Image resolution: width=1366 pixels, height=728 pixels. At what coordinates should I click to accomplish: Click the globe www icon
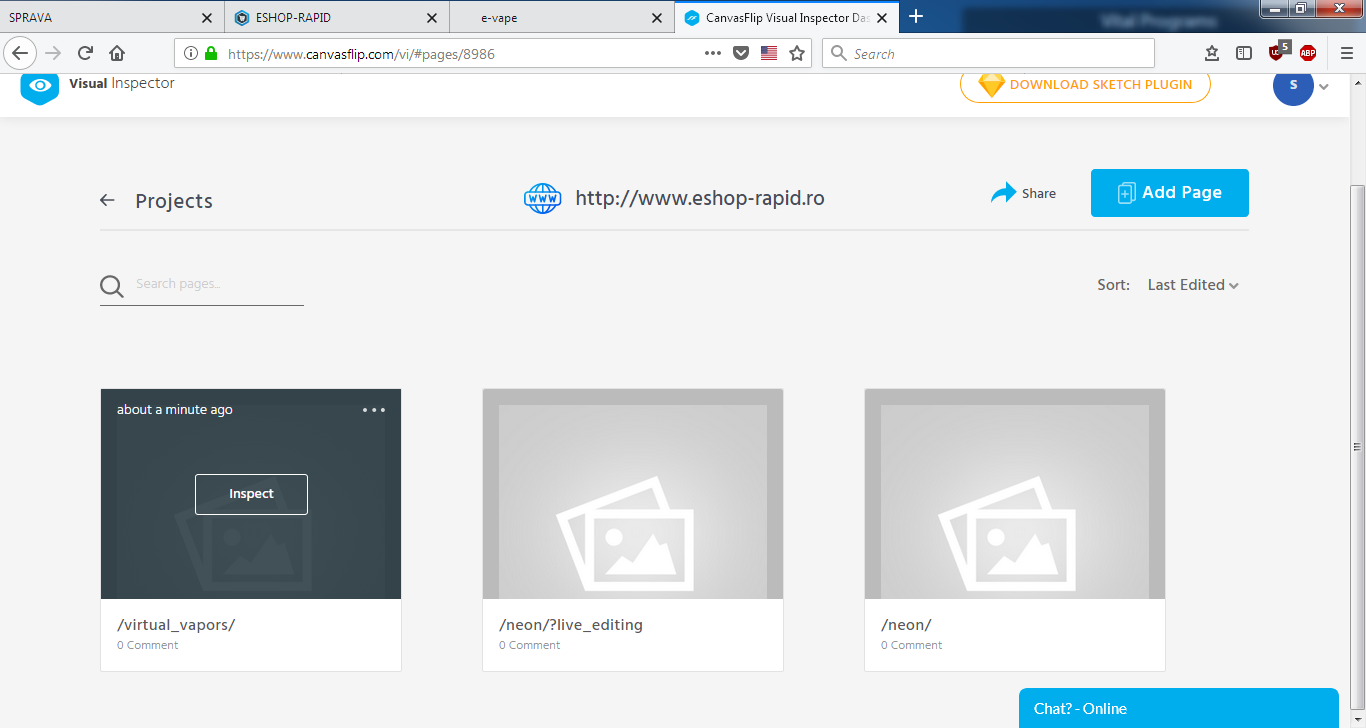click(x=543, y=198)
